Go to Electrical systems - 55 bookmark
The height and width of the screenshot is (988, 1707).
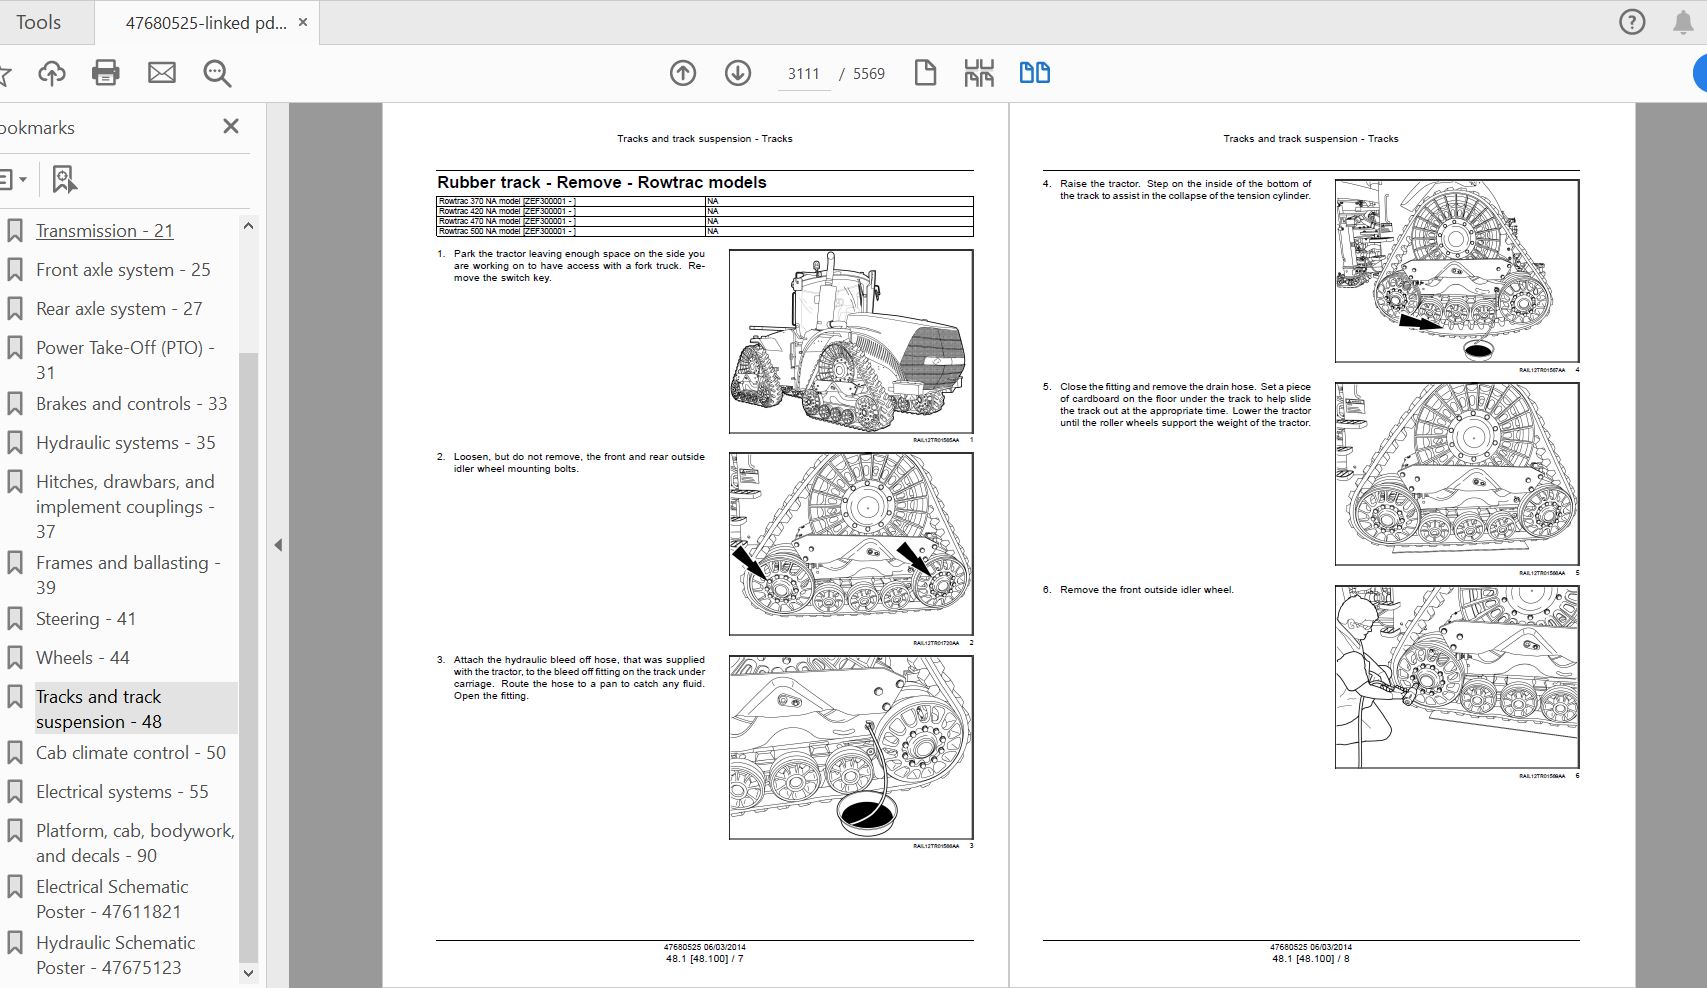coord(122,792)
